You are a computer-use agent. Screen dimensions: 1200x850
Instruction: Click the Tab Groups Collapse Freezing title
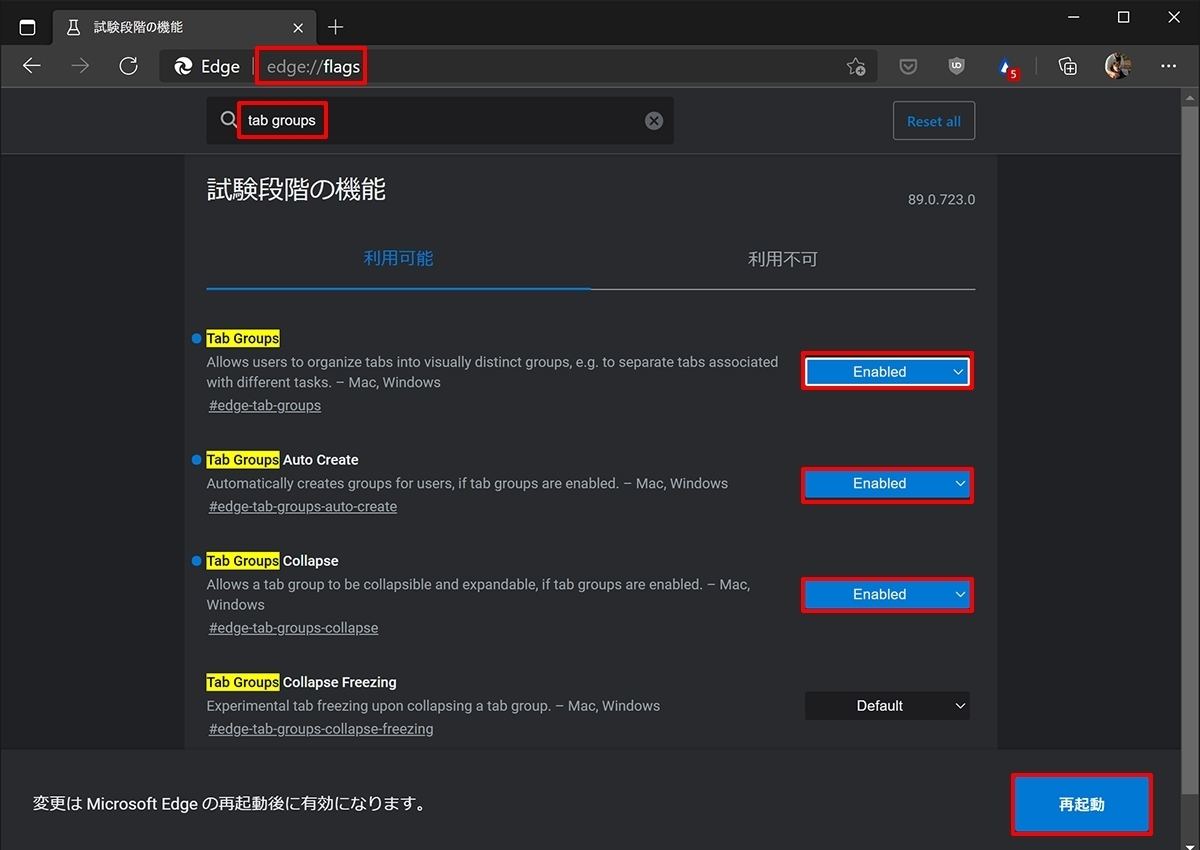(x=301, y=682)
